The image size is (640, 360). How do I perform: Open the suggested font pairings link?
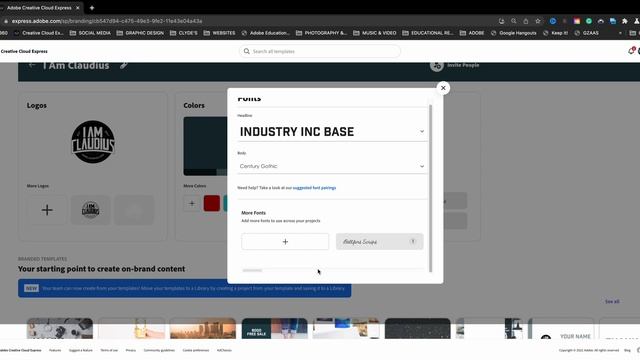314,188
